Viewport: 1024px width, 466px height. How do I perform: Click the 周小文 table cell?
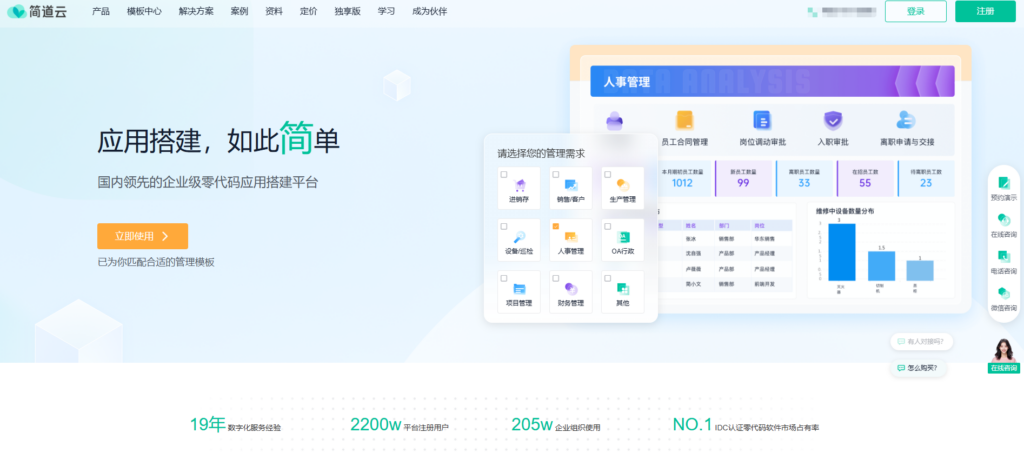[693, 285]
